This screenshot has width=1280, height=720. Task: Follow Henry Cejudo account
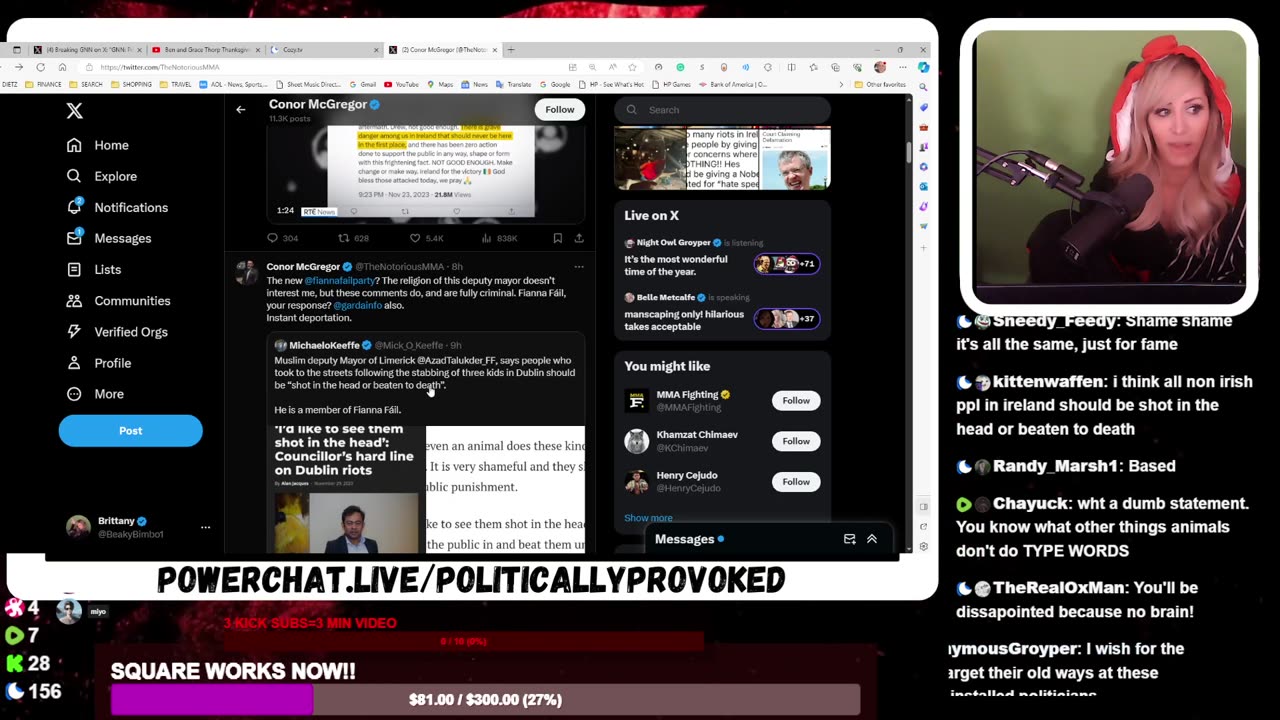(x=796, y=482)
